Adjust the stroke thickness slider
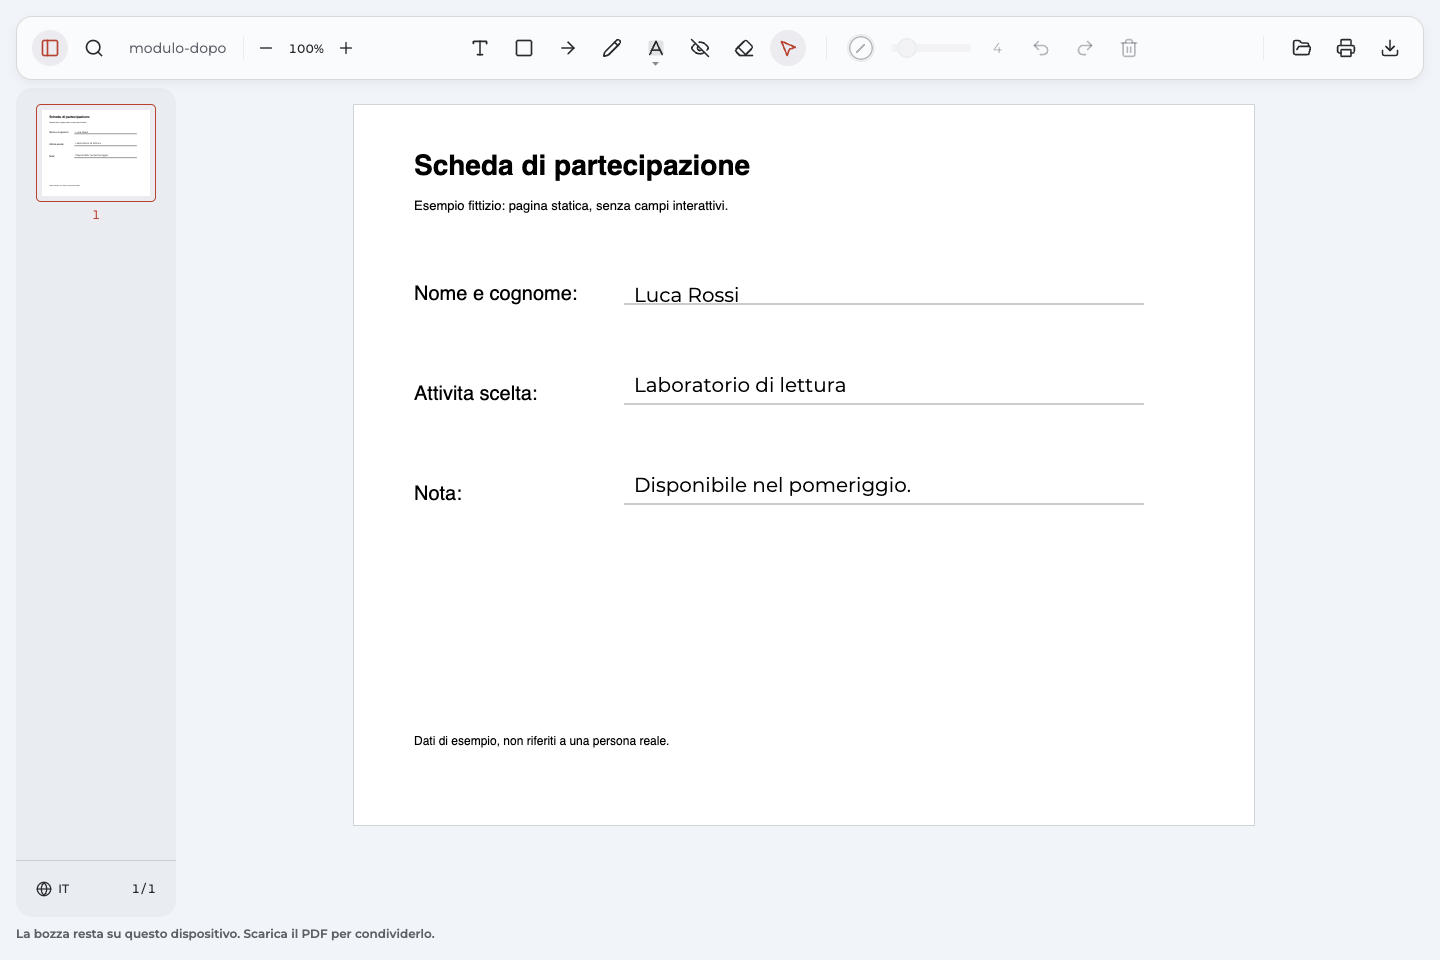This screenshot has width=1440, height=960. click(x=931, y=48)
